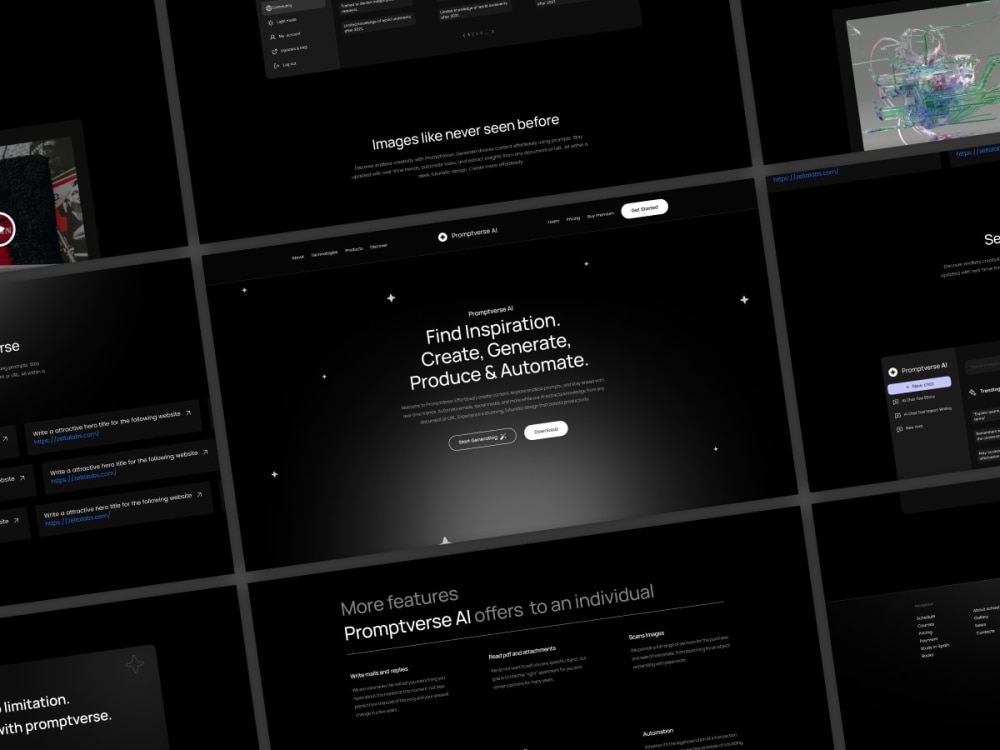
Task: Click the four-point star icon on limitation card
Action: coord(135,665)
